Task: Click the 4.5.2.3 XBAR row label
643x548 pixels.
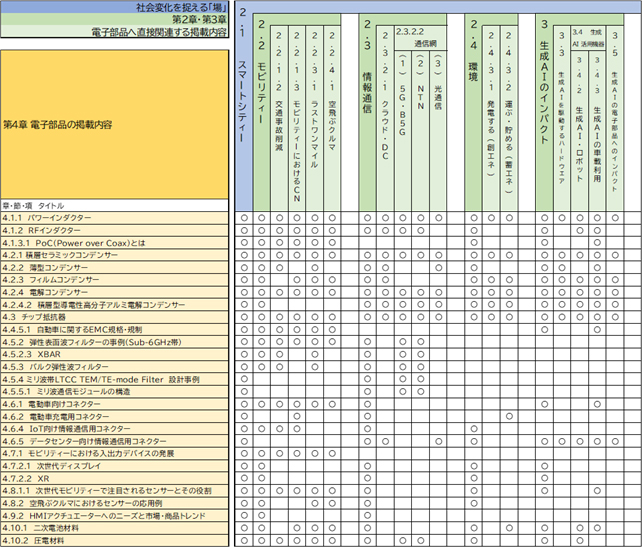Action: (x=114, y=354)
